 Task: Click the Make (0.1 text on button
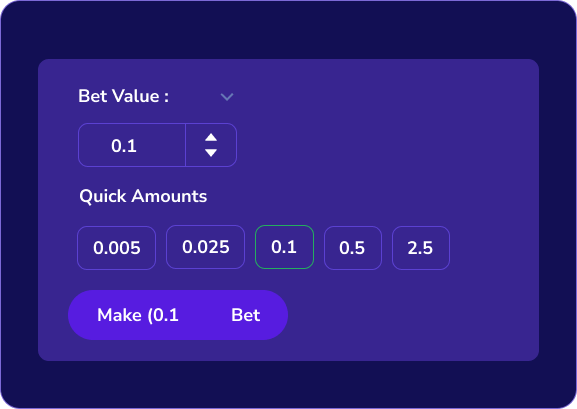coord(138,315)
